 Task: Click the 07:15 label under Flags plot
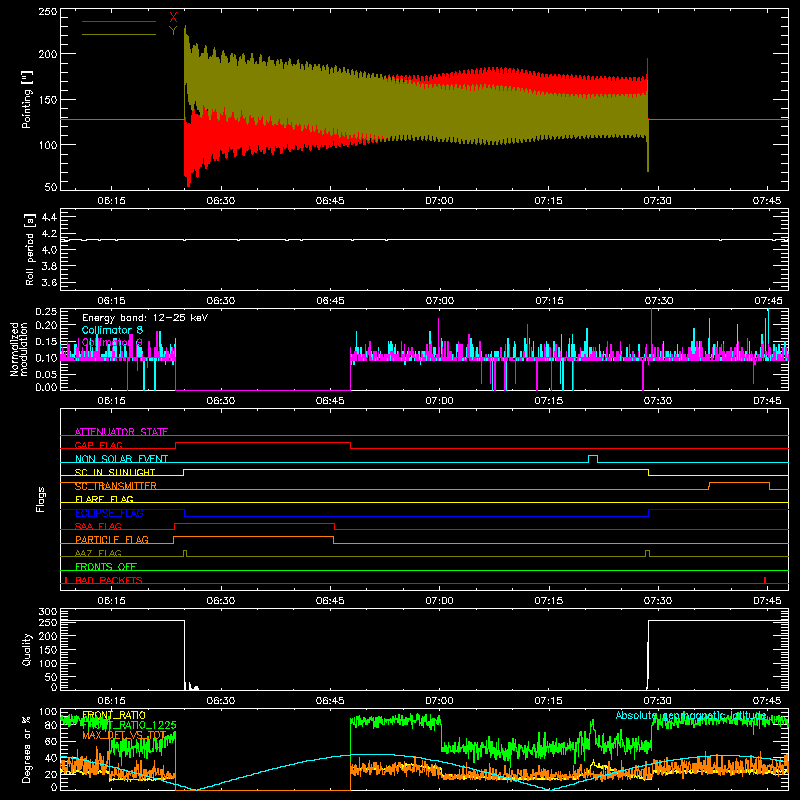(549, 601)
